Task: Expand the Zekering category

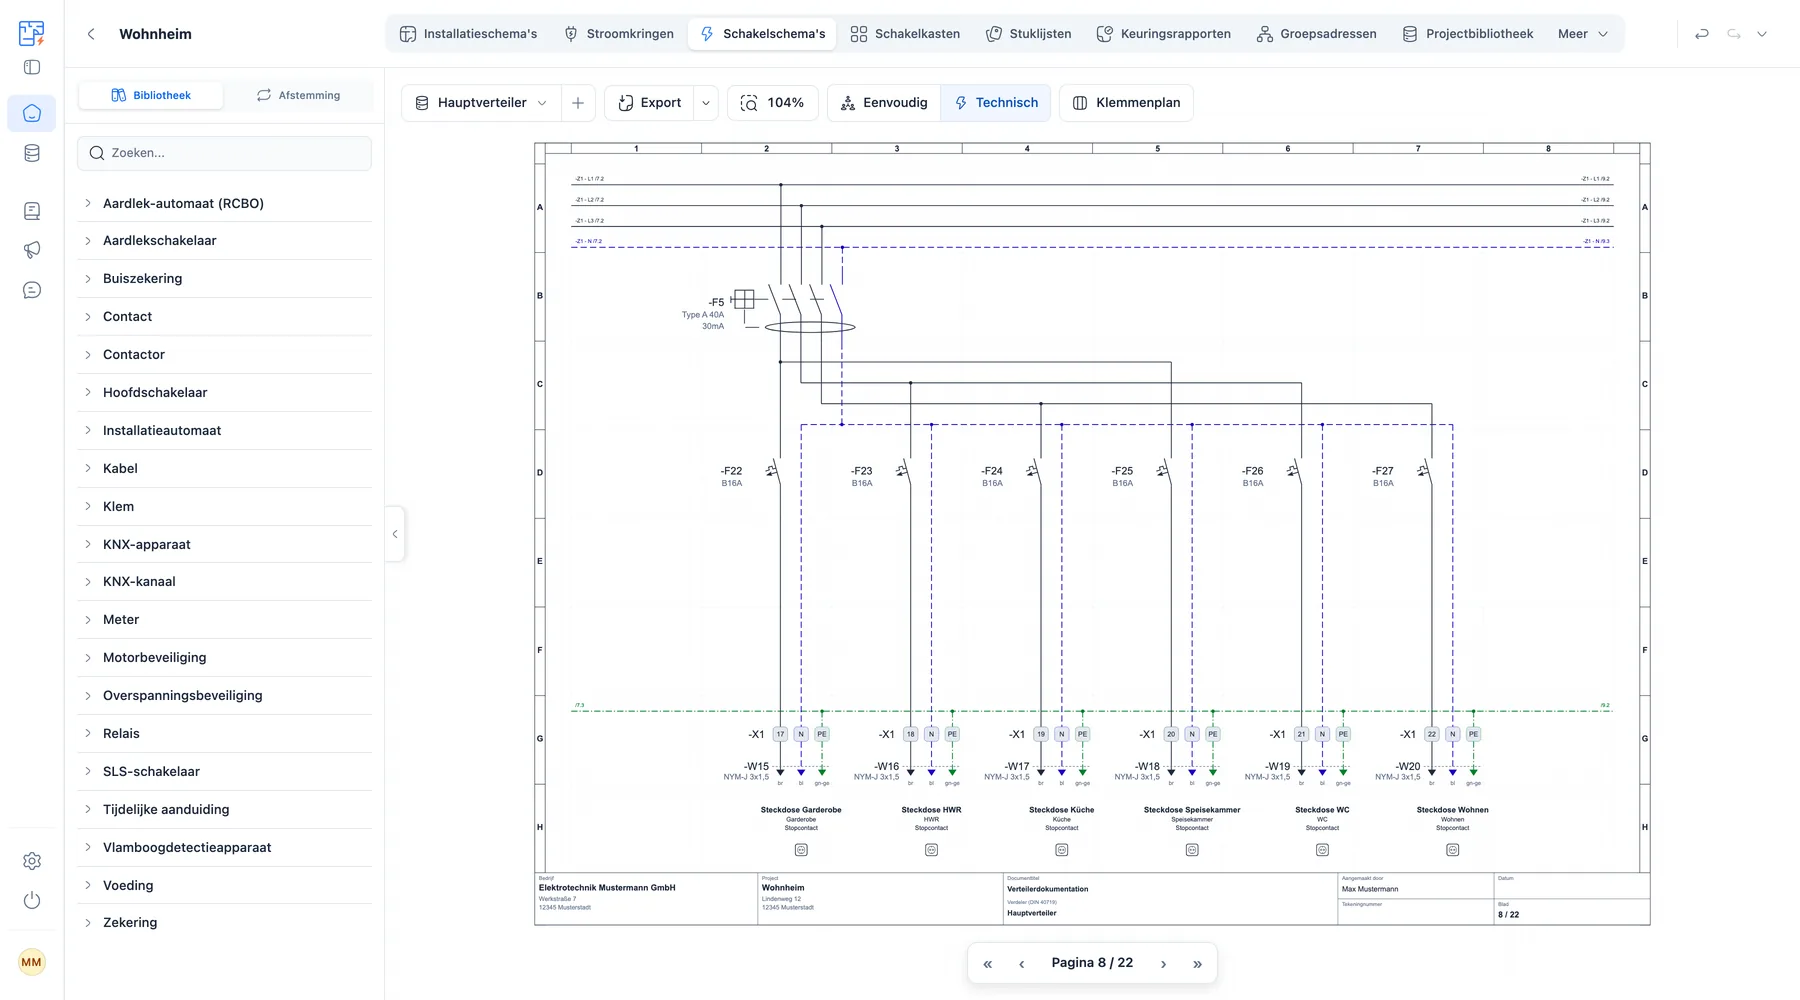Action: tap(224, 922)
